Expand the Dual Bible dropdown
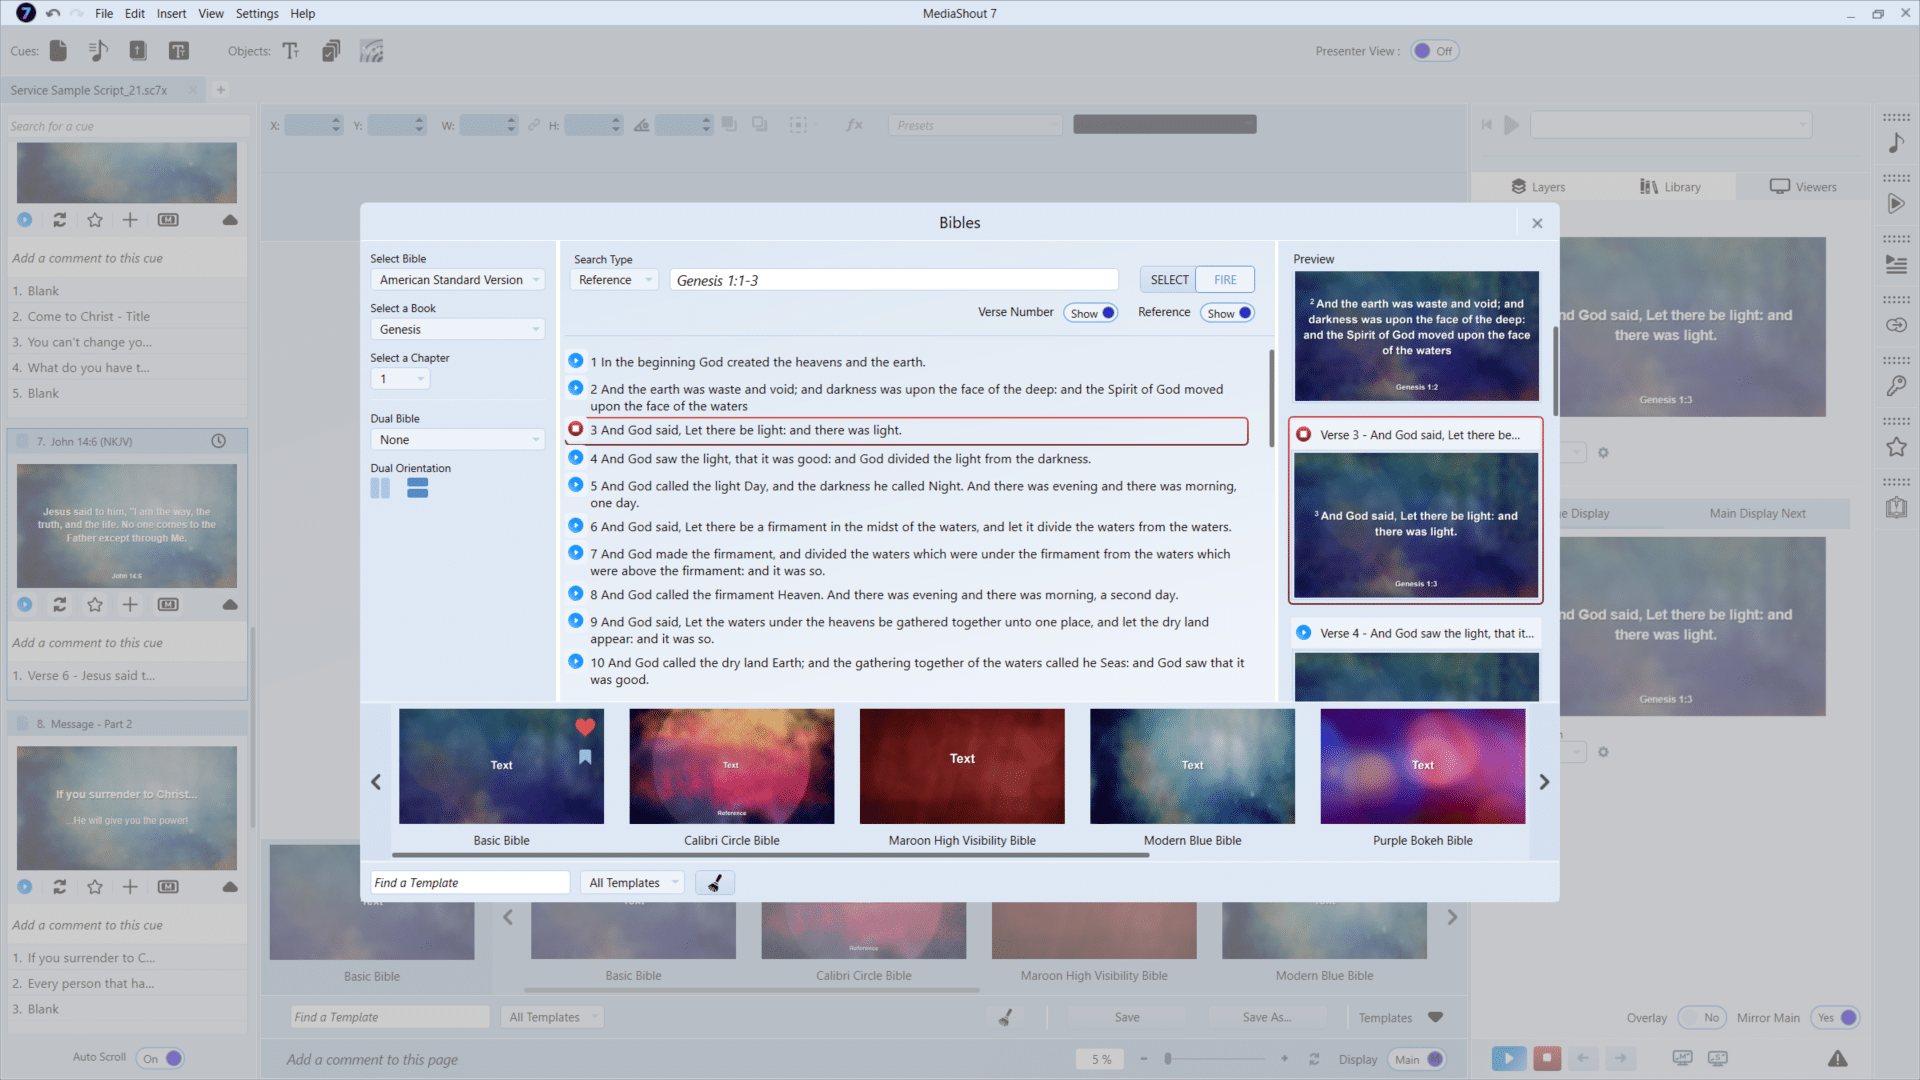The height and width of the screenshot is (1080, 1920). tap(457, 439)
